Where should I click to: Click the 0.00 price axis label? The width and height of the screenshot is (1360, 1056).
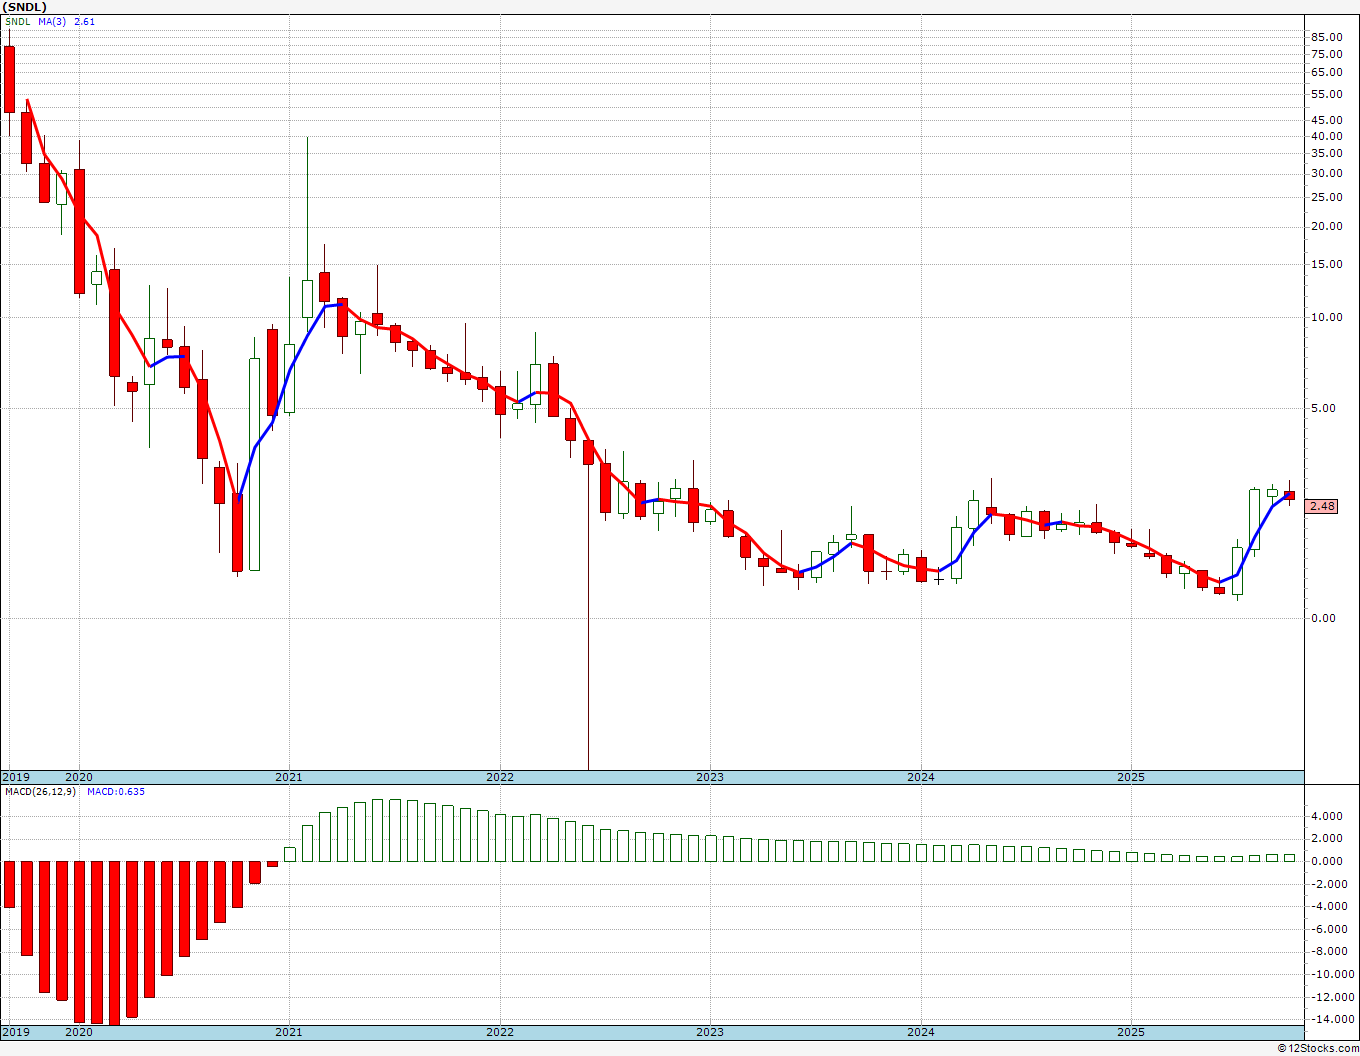pyautogui.click(x=1324, y=618)
